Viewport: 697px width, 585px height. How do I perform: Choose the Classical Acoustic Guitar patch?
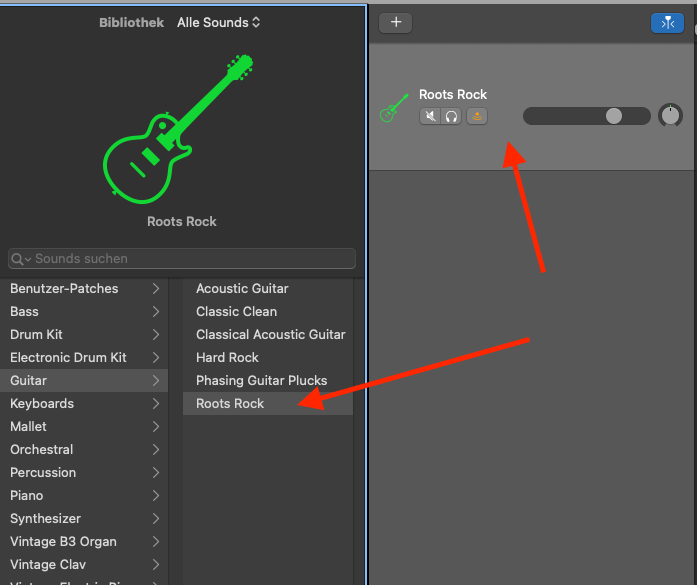(x=268, y=334)
